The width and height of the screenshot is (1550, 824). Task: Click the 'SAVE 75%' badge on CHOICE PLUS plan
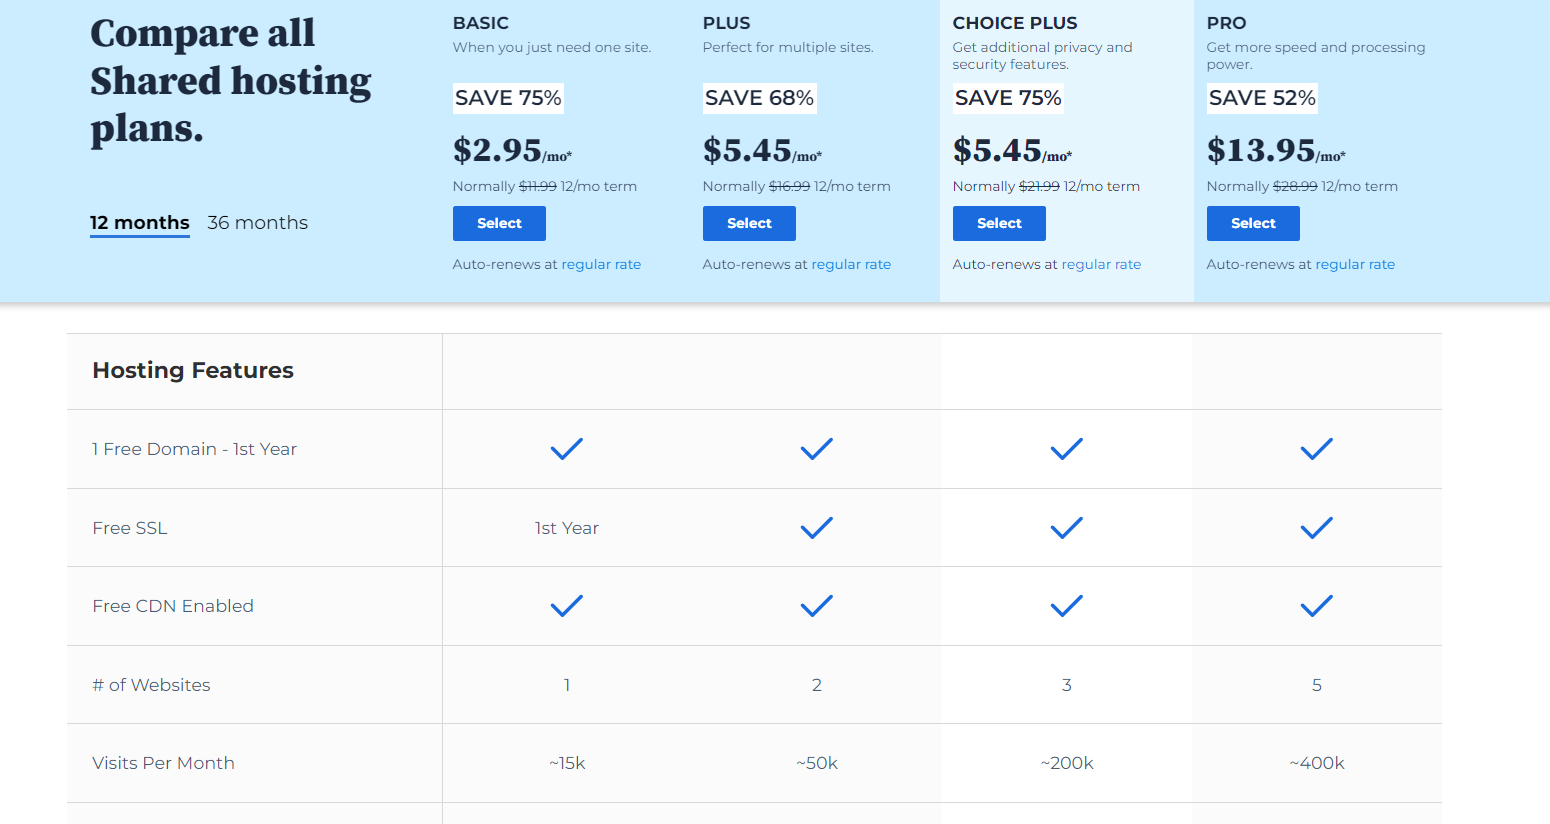1008,98
